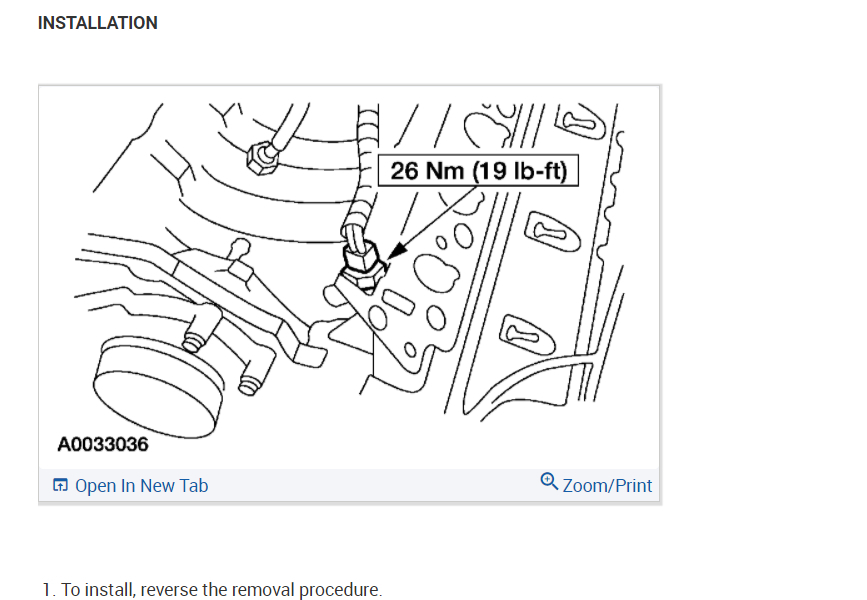Click the gray toolbar strip beneath the diagram
Screen dimensions: 867x600
pyautogui.click(x=349, y=485)
